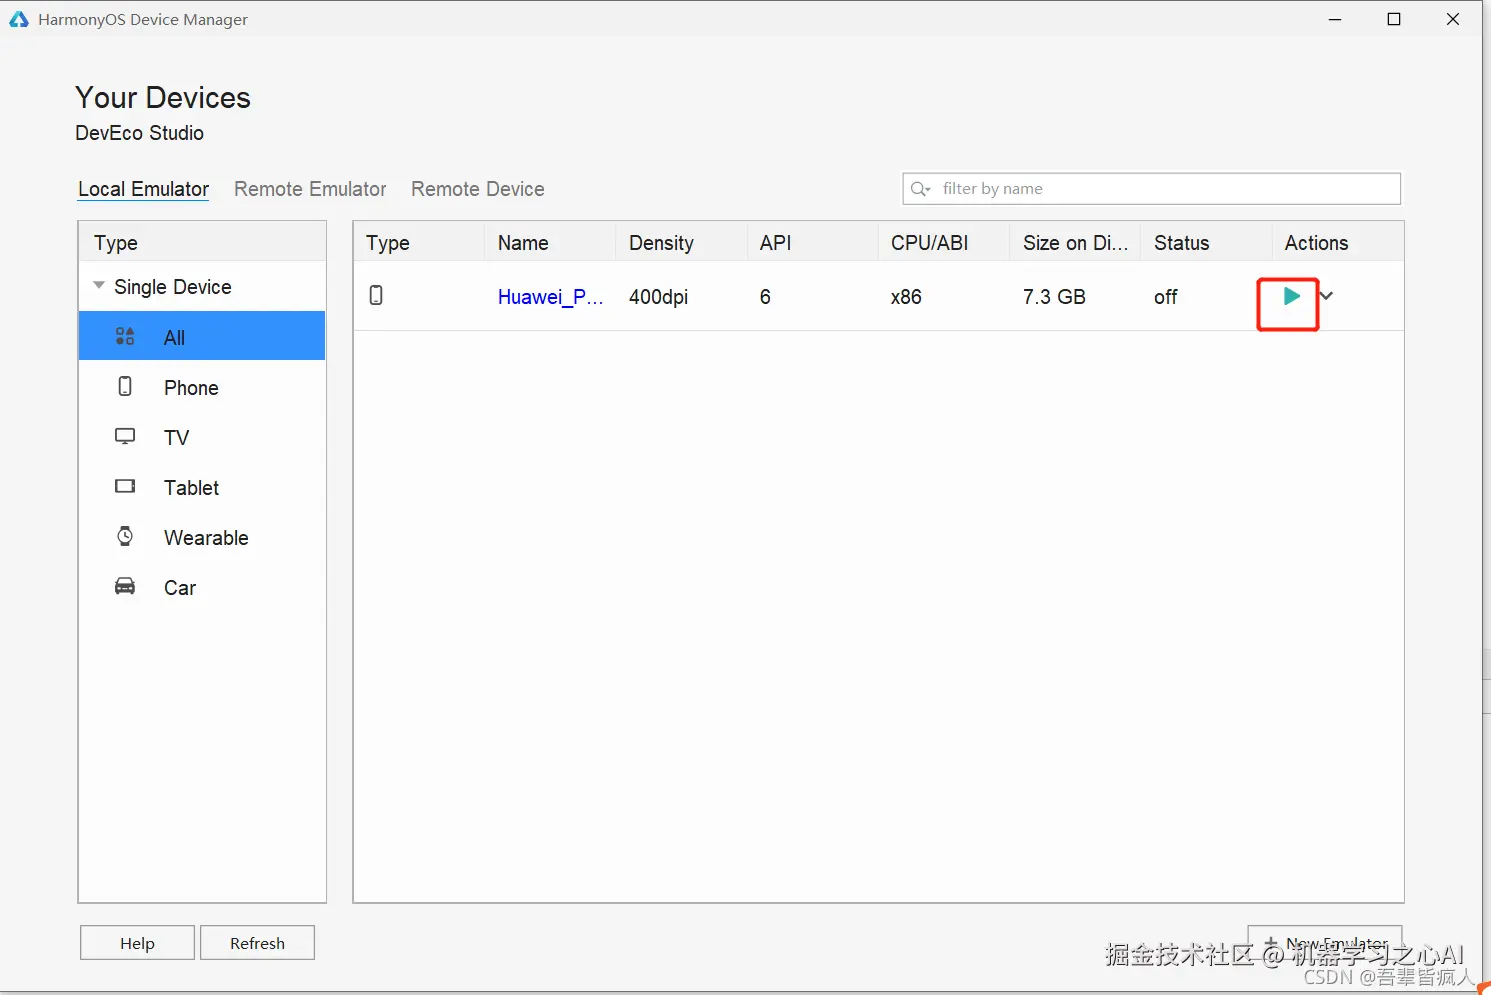This screenshot has height=995, width=1491.
Task: Click the HarmonyOS Device Manager title icon
Action: click(x=19, y=19)
